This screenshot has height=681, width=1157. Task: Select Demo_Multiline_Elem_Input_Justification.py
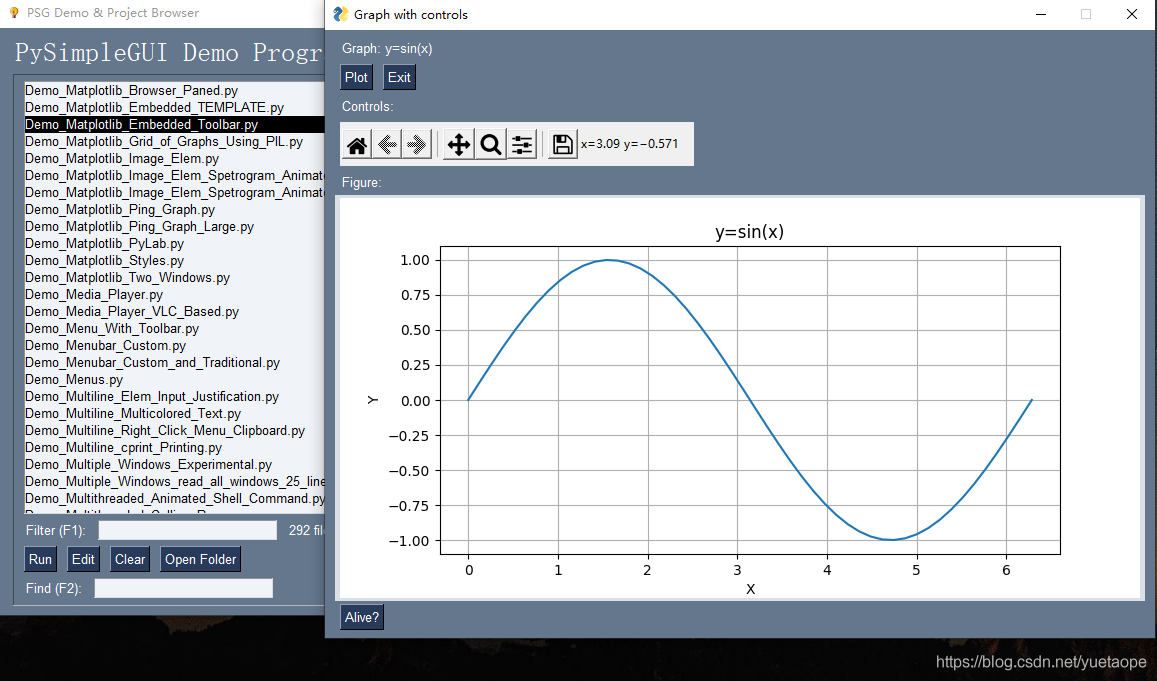[x=174, y=396]
